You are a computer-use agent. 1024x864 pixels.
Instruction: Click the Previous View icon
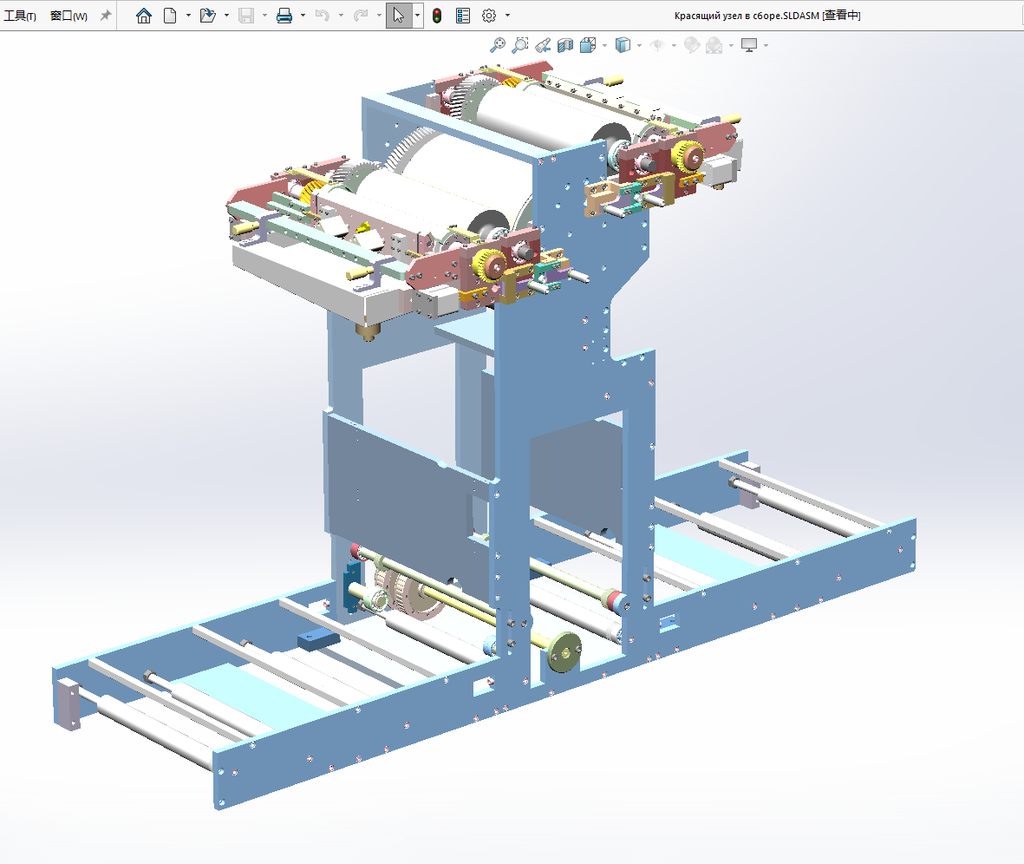coord(543,45)
